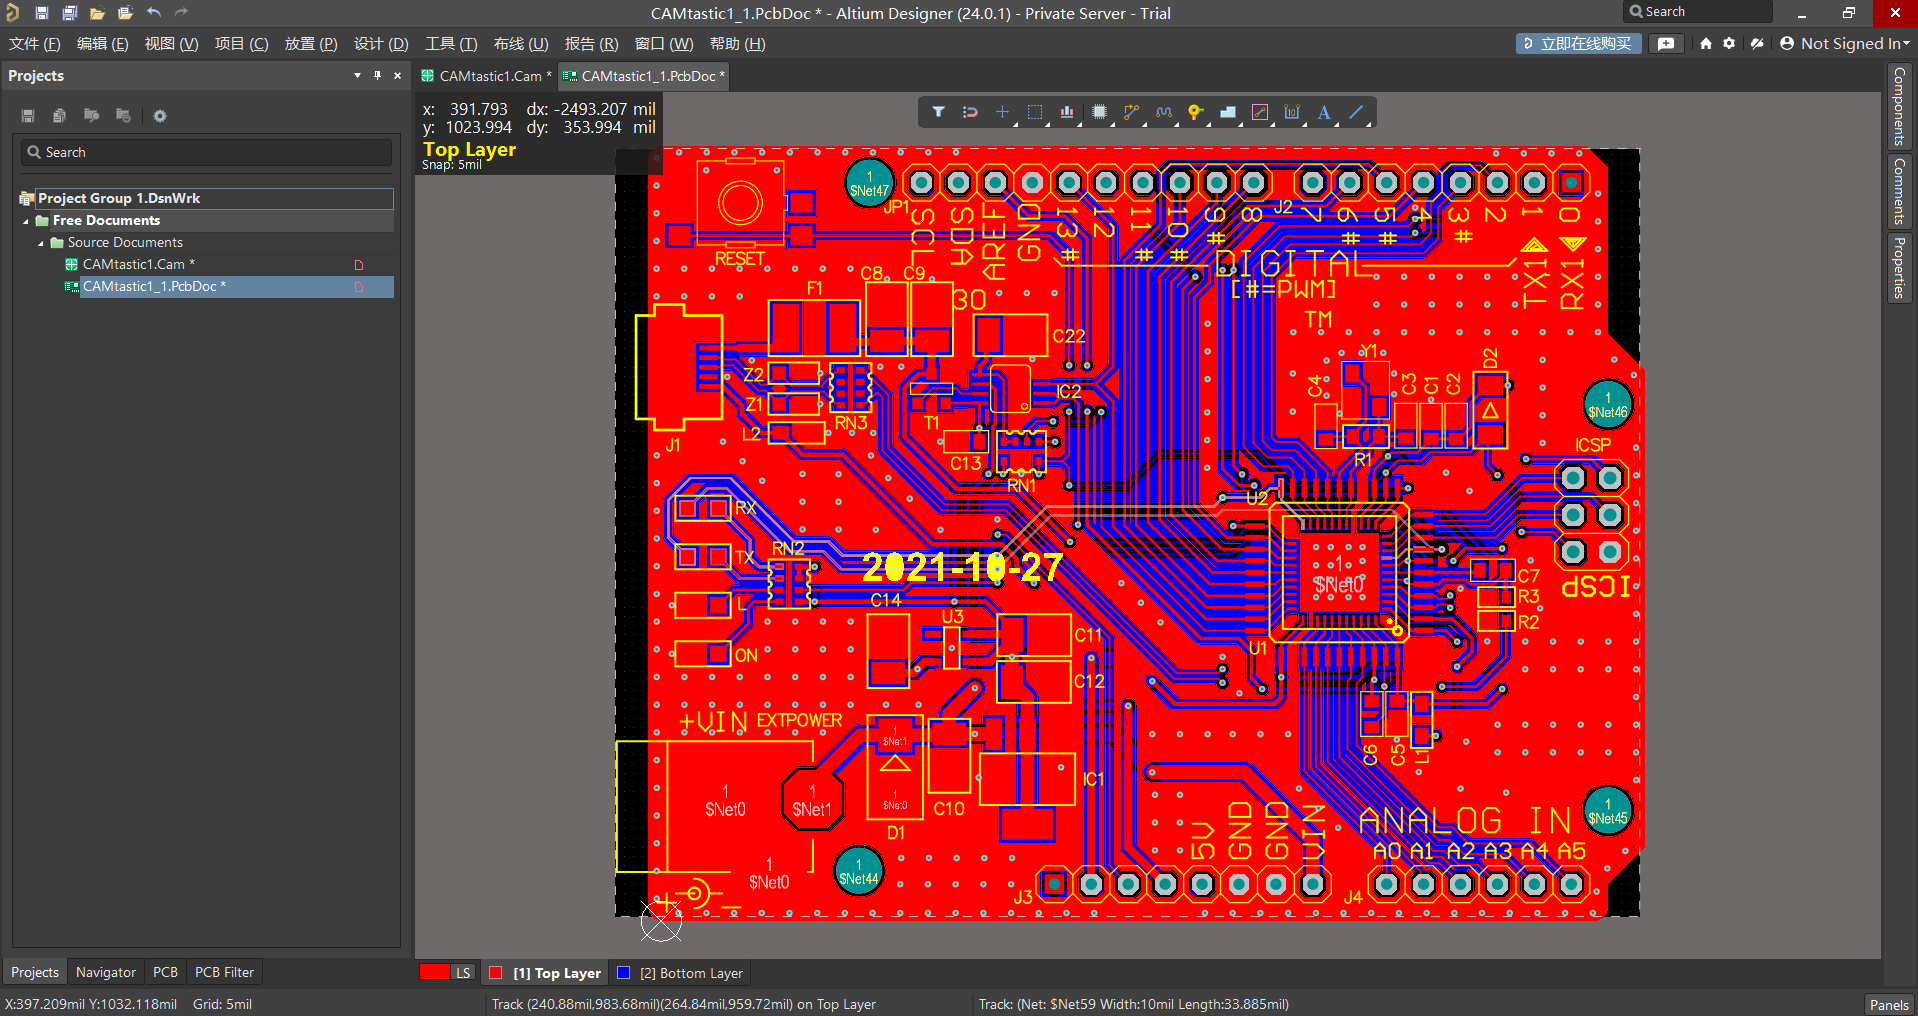
Task: Click the blue Bottom Layer color swatch
Action: click(624, 973)
